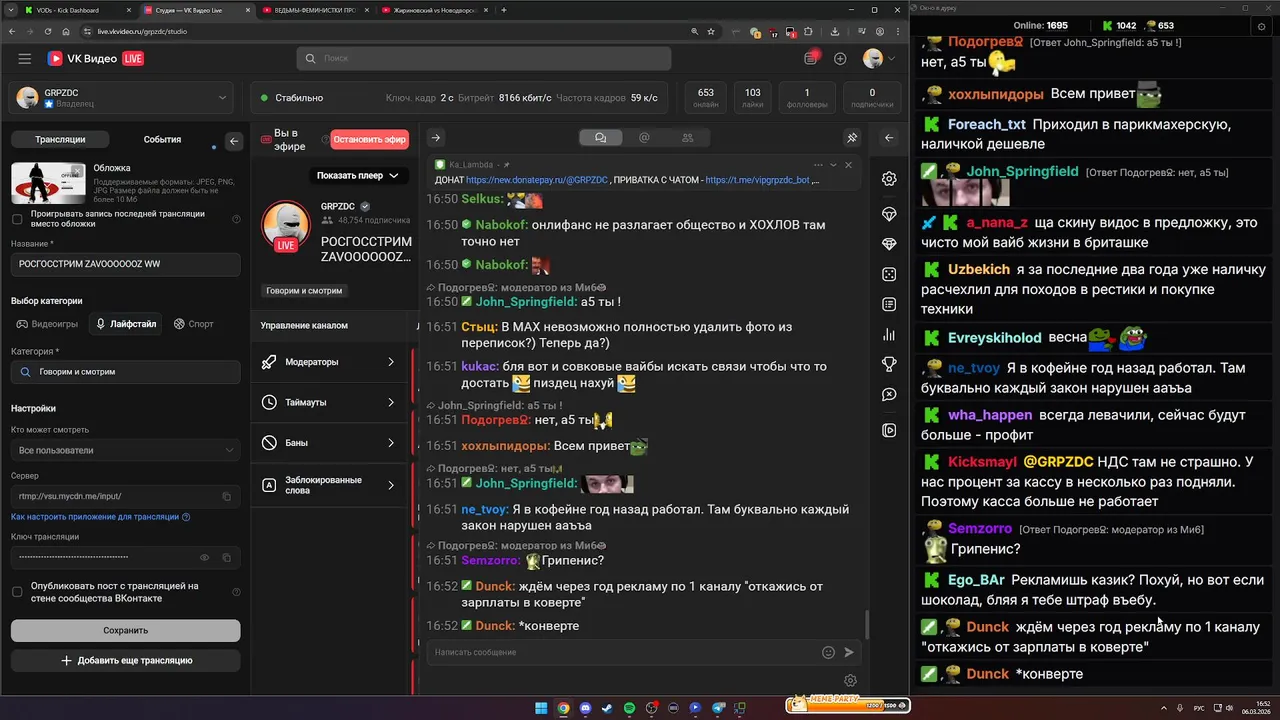Open the gear settings icon in right sidebar
The width and height of the screenshot is (1280, 720).
[889, 179]
